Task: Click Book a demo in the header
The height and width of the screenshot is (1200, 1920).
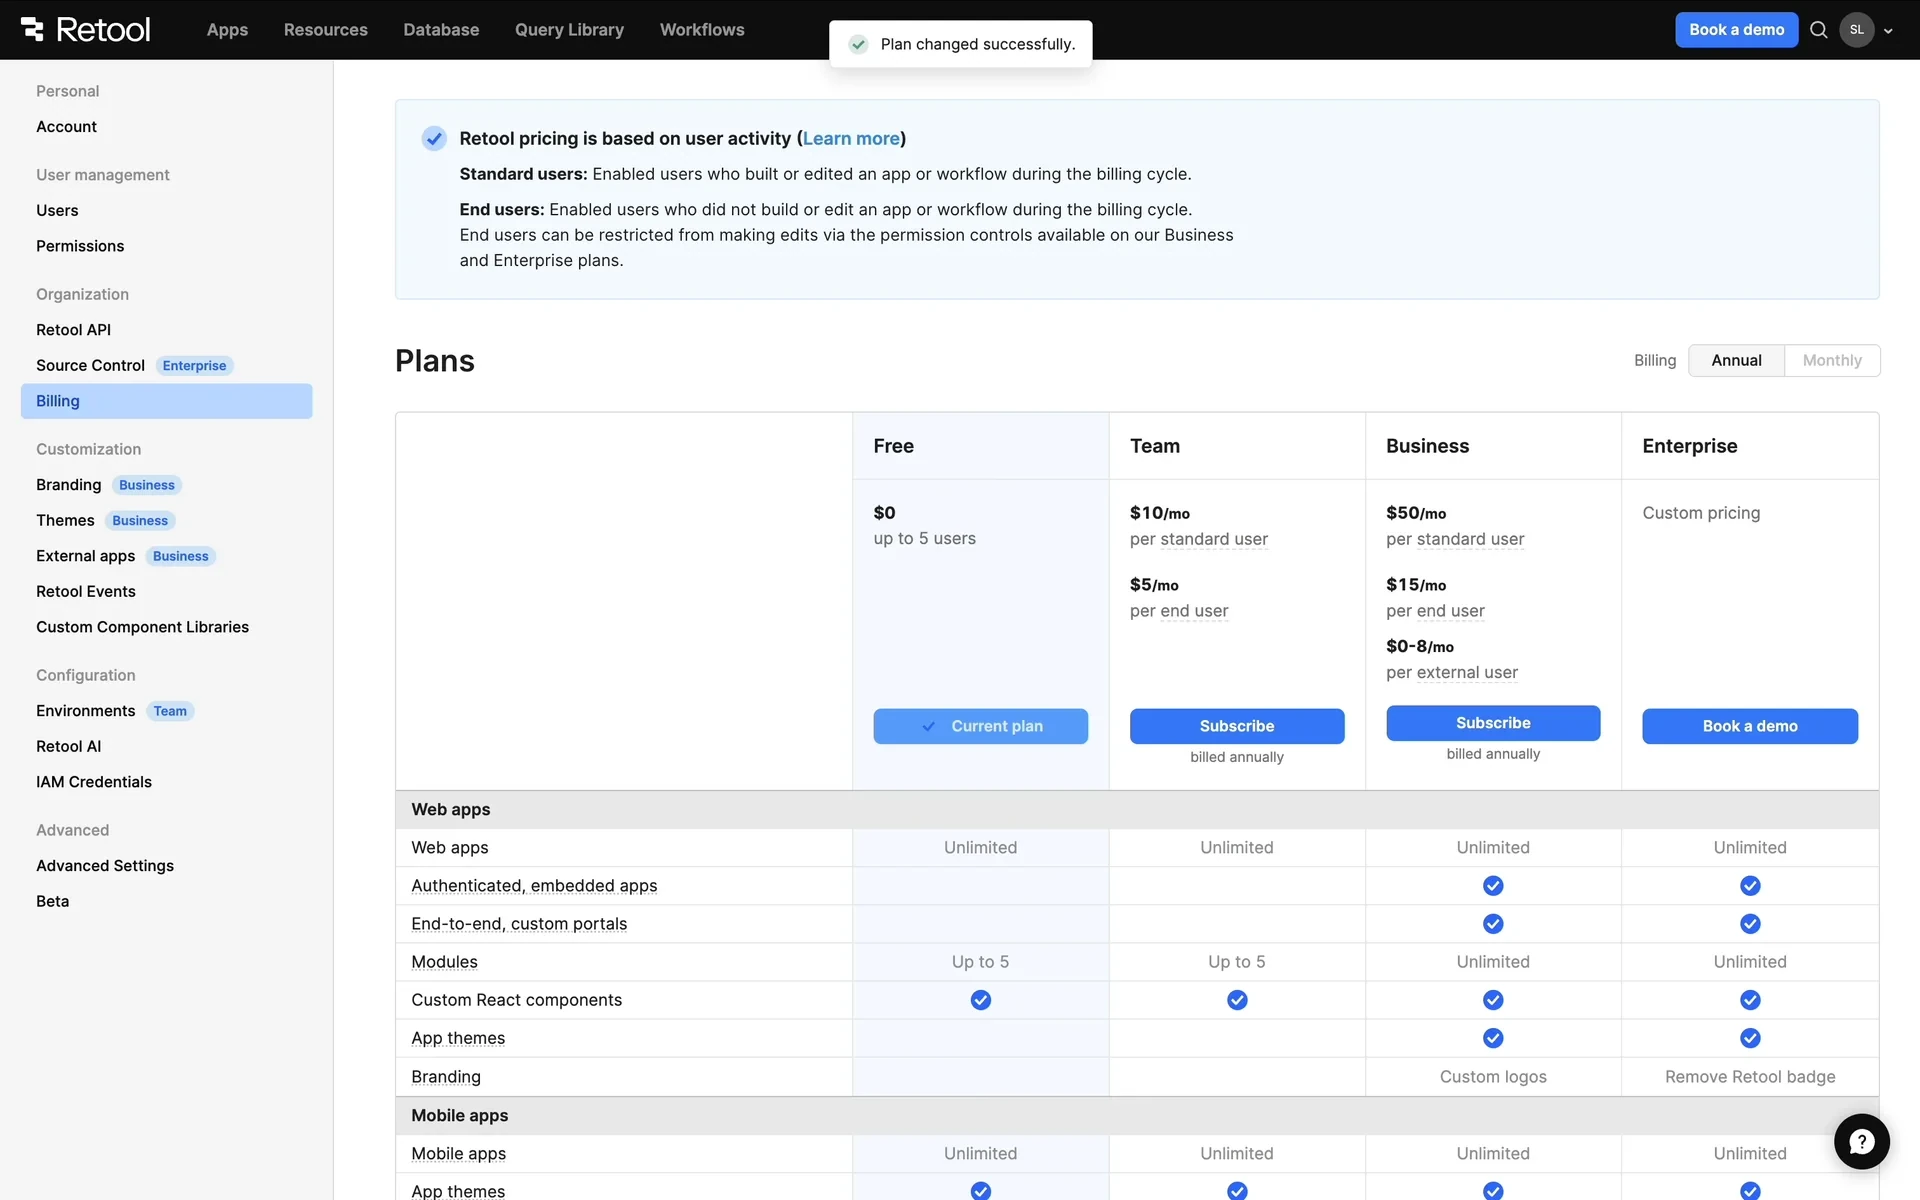Action: [x=1736, y=30]
